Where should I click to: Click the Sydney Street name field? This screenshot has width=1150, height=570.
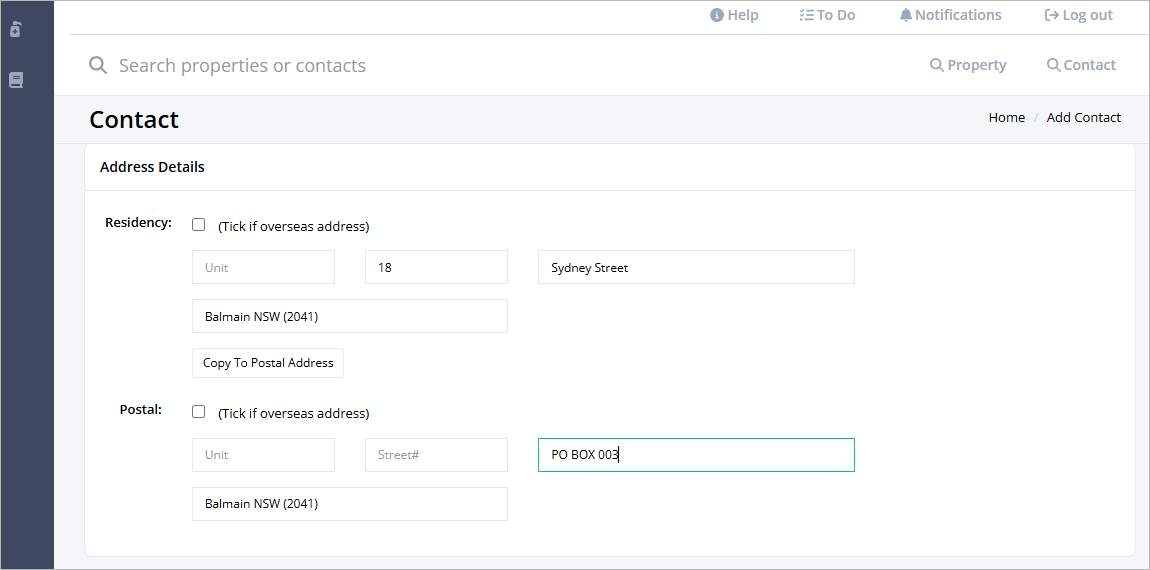pos(696,267)
